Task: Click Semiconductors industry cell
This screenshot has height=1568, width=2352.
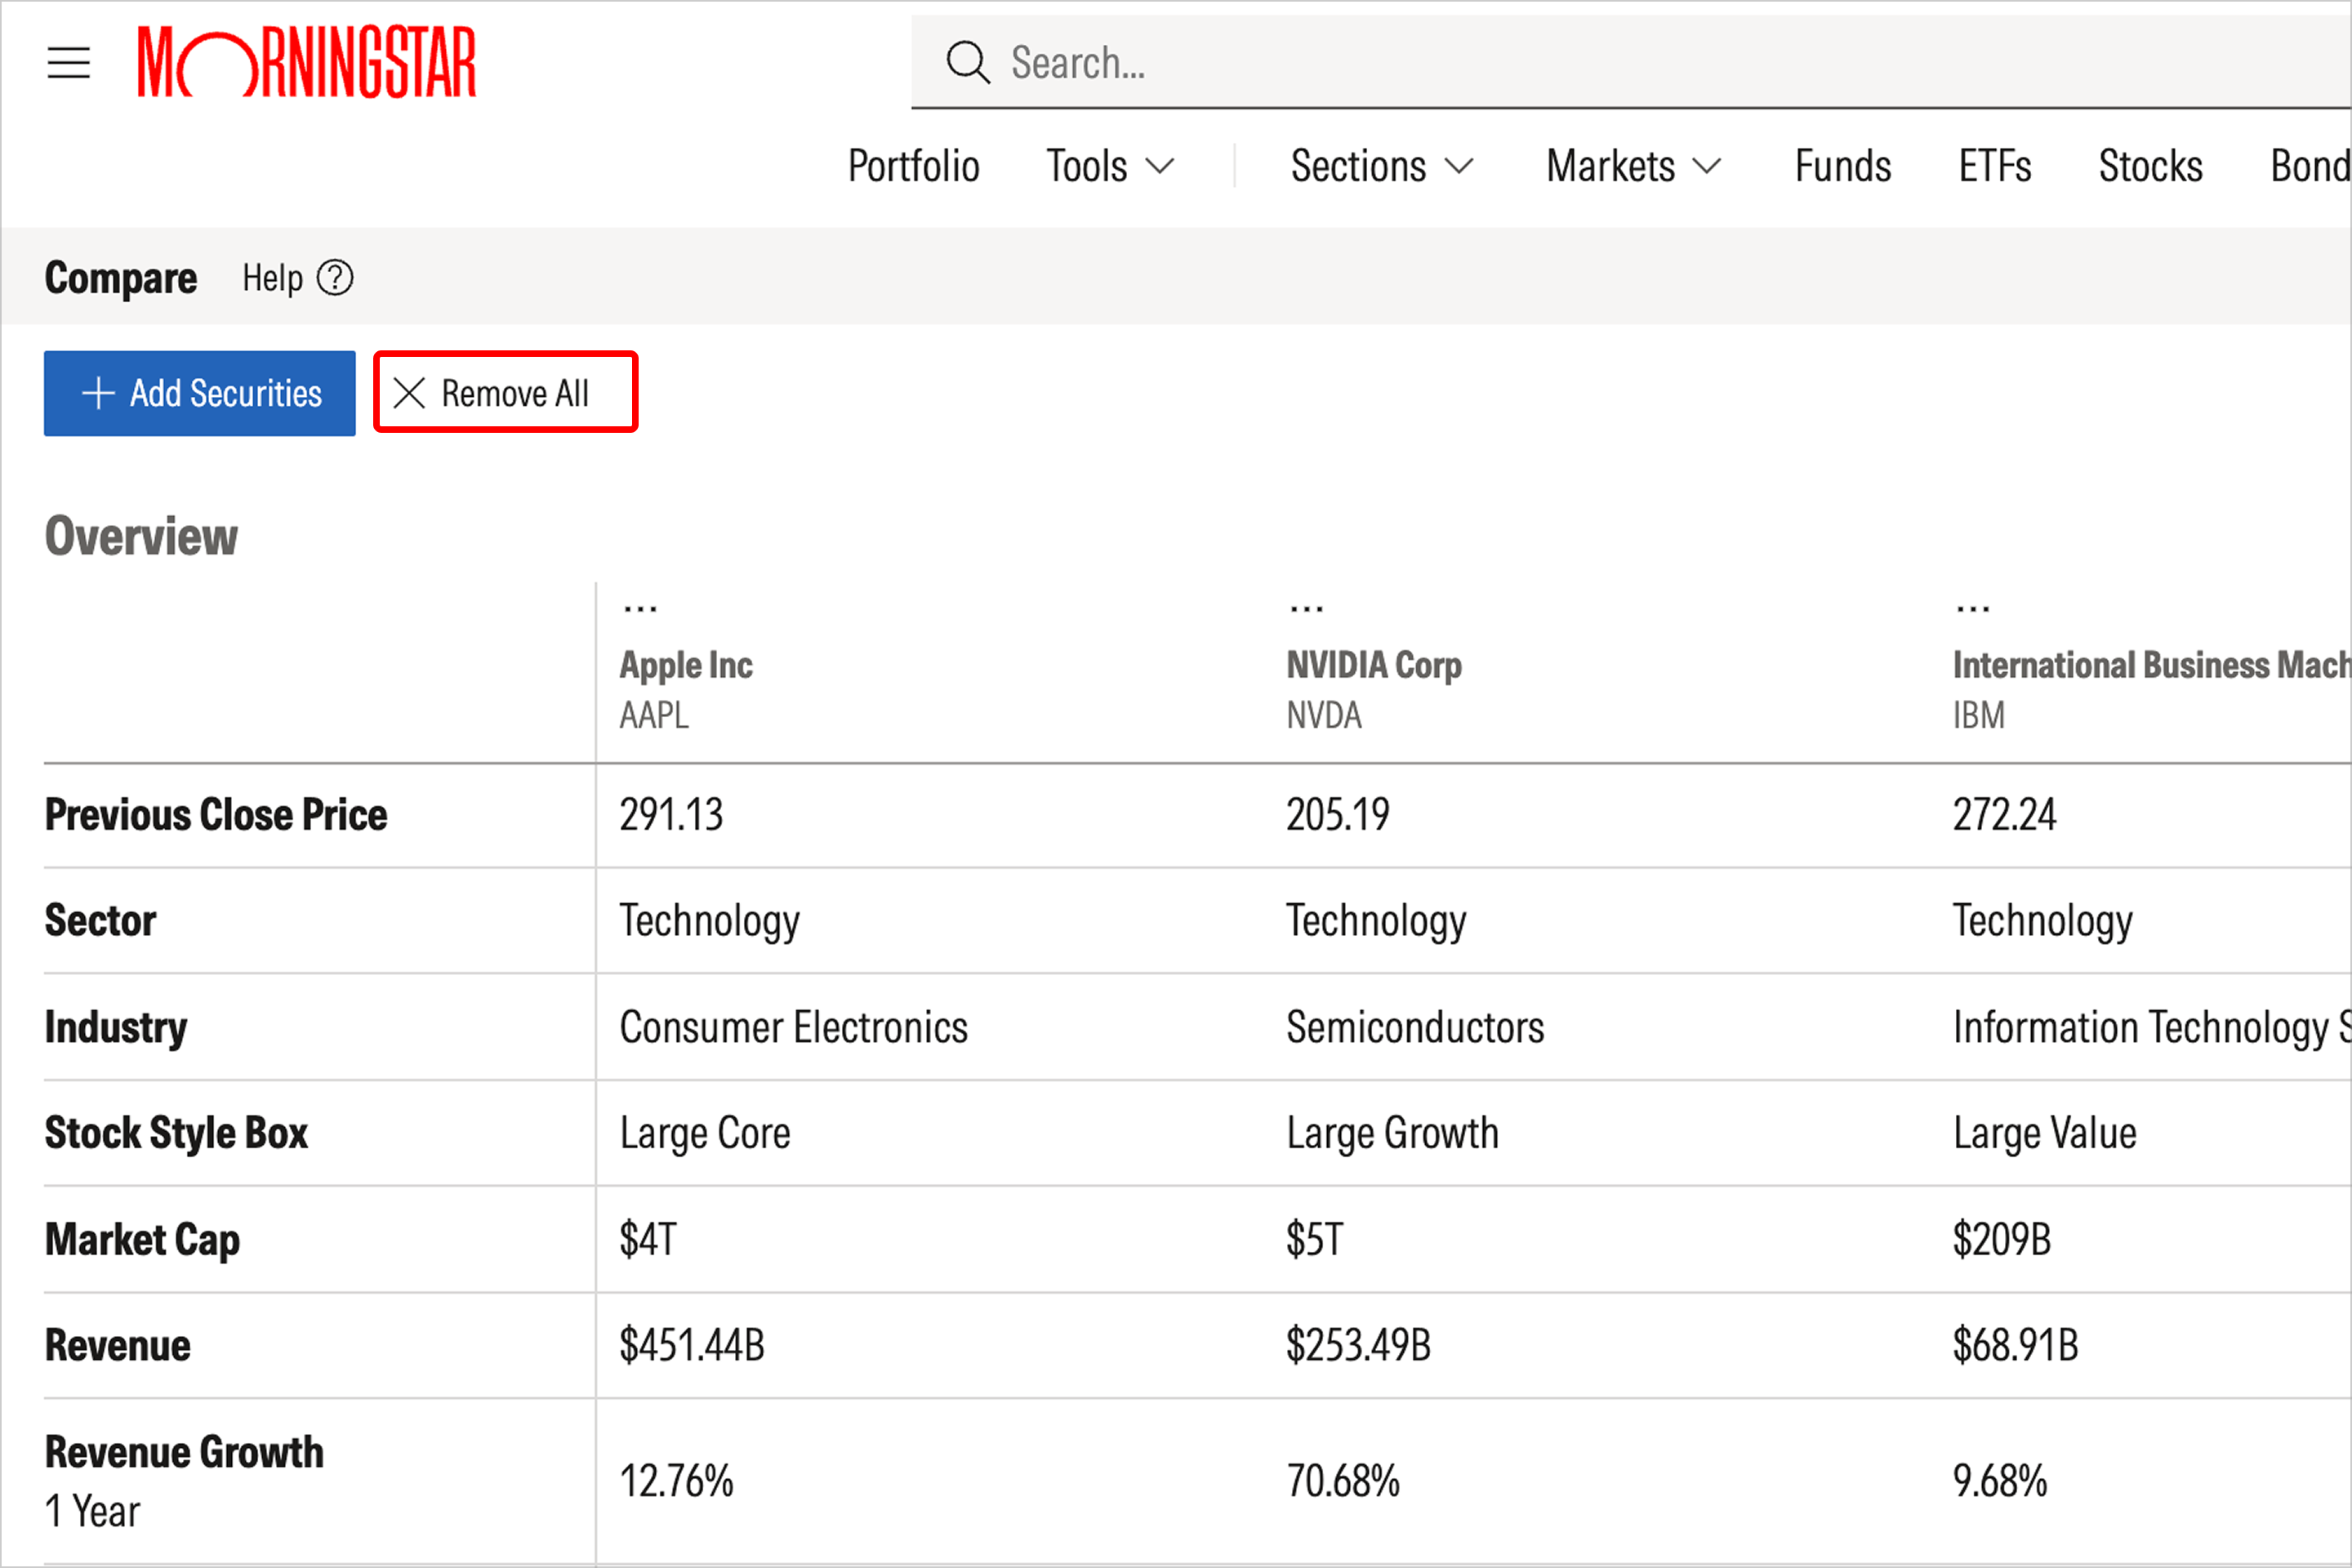Action: point(1415,1028)
